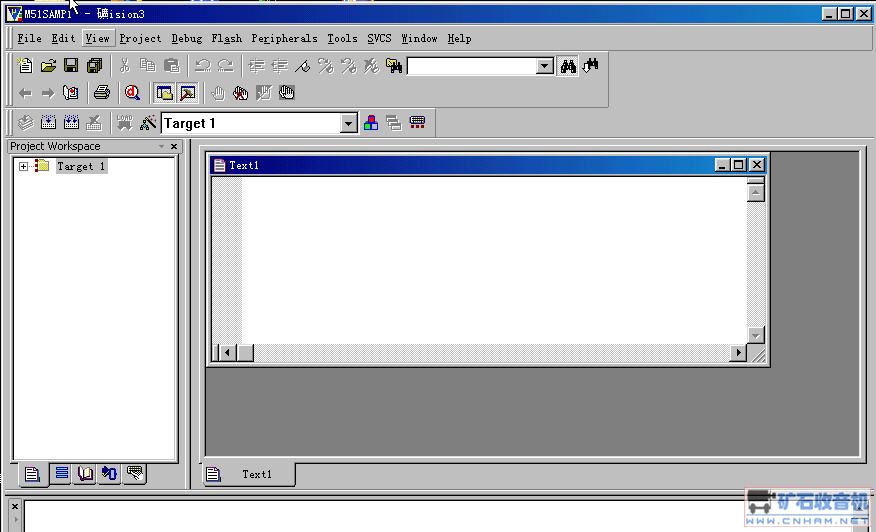Start debug session with red d icon
876x532 pixels.
[x=132, y=93]
